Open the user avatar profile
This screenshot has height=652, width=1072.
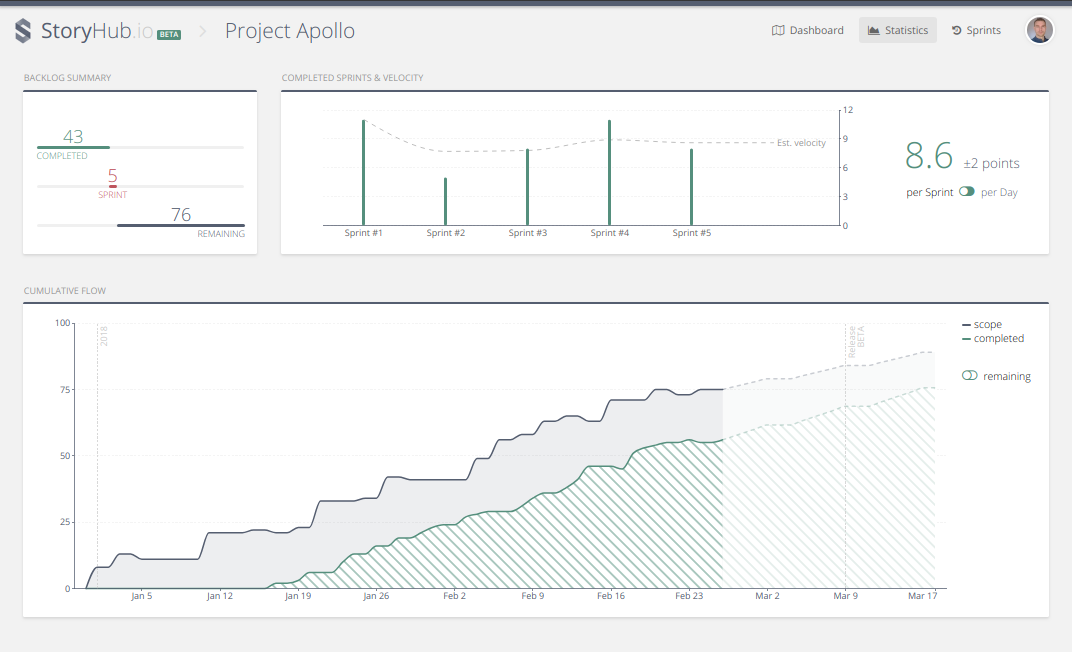pyautogui.click(x=1039, y=30)
